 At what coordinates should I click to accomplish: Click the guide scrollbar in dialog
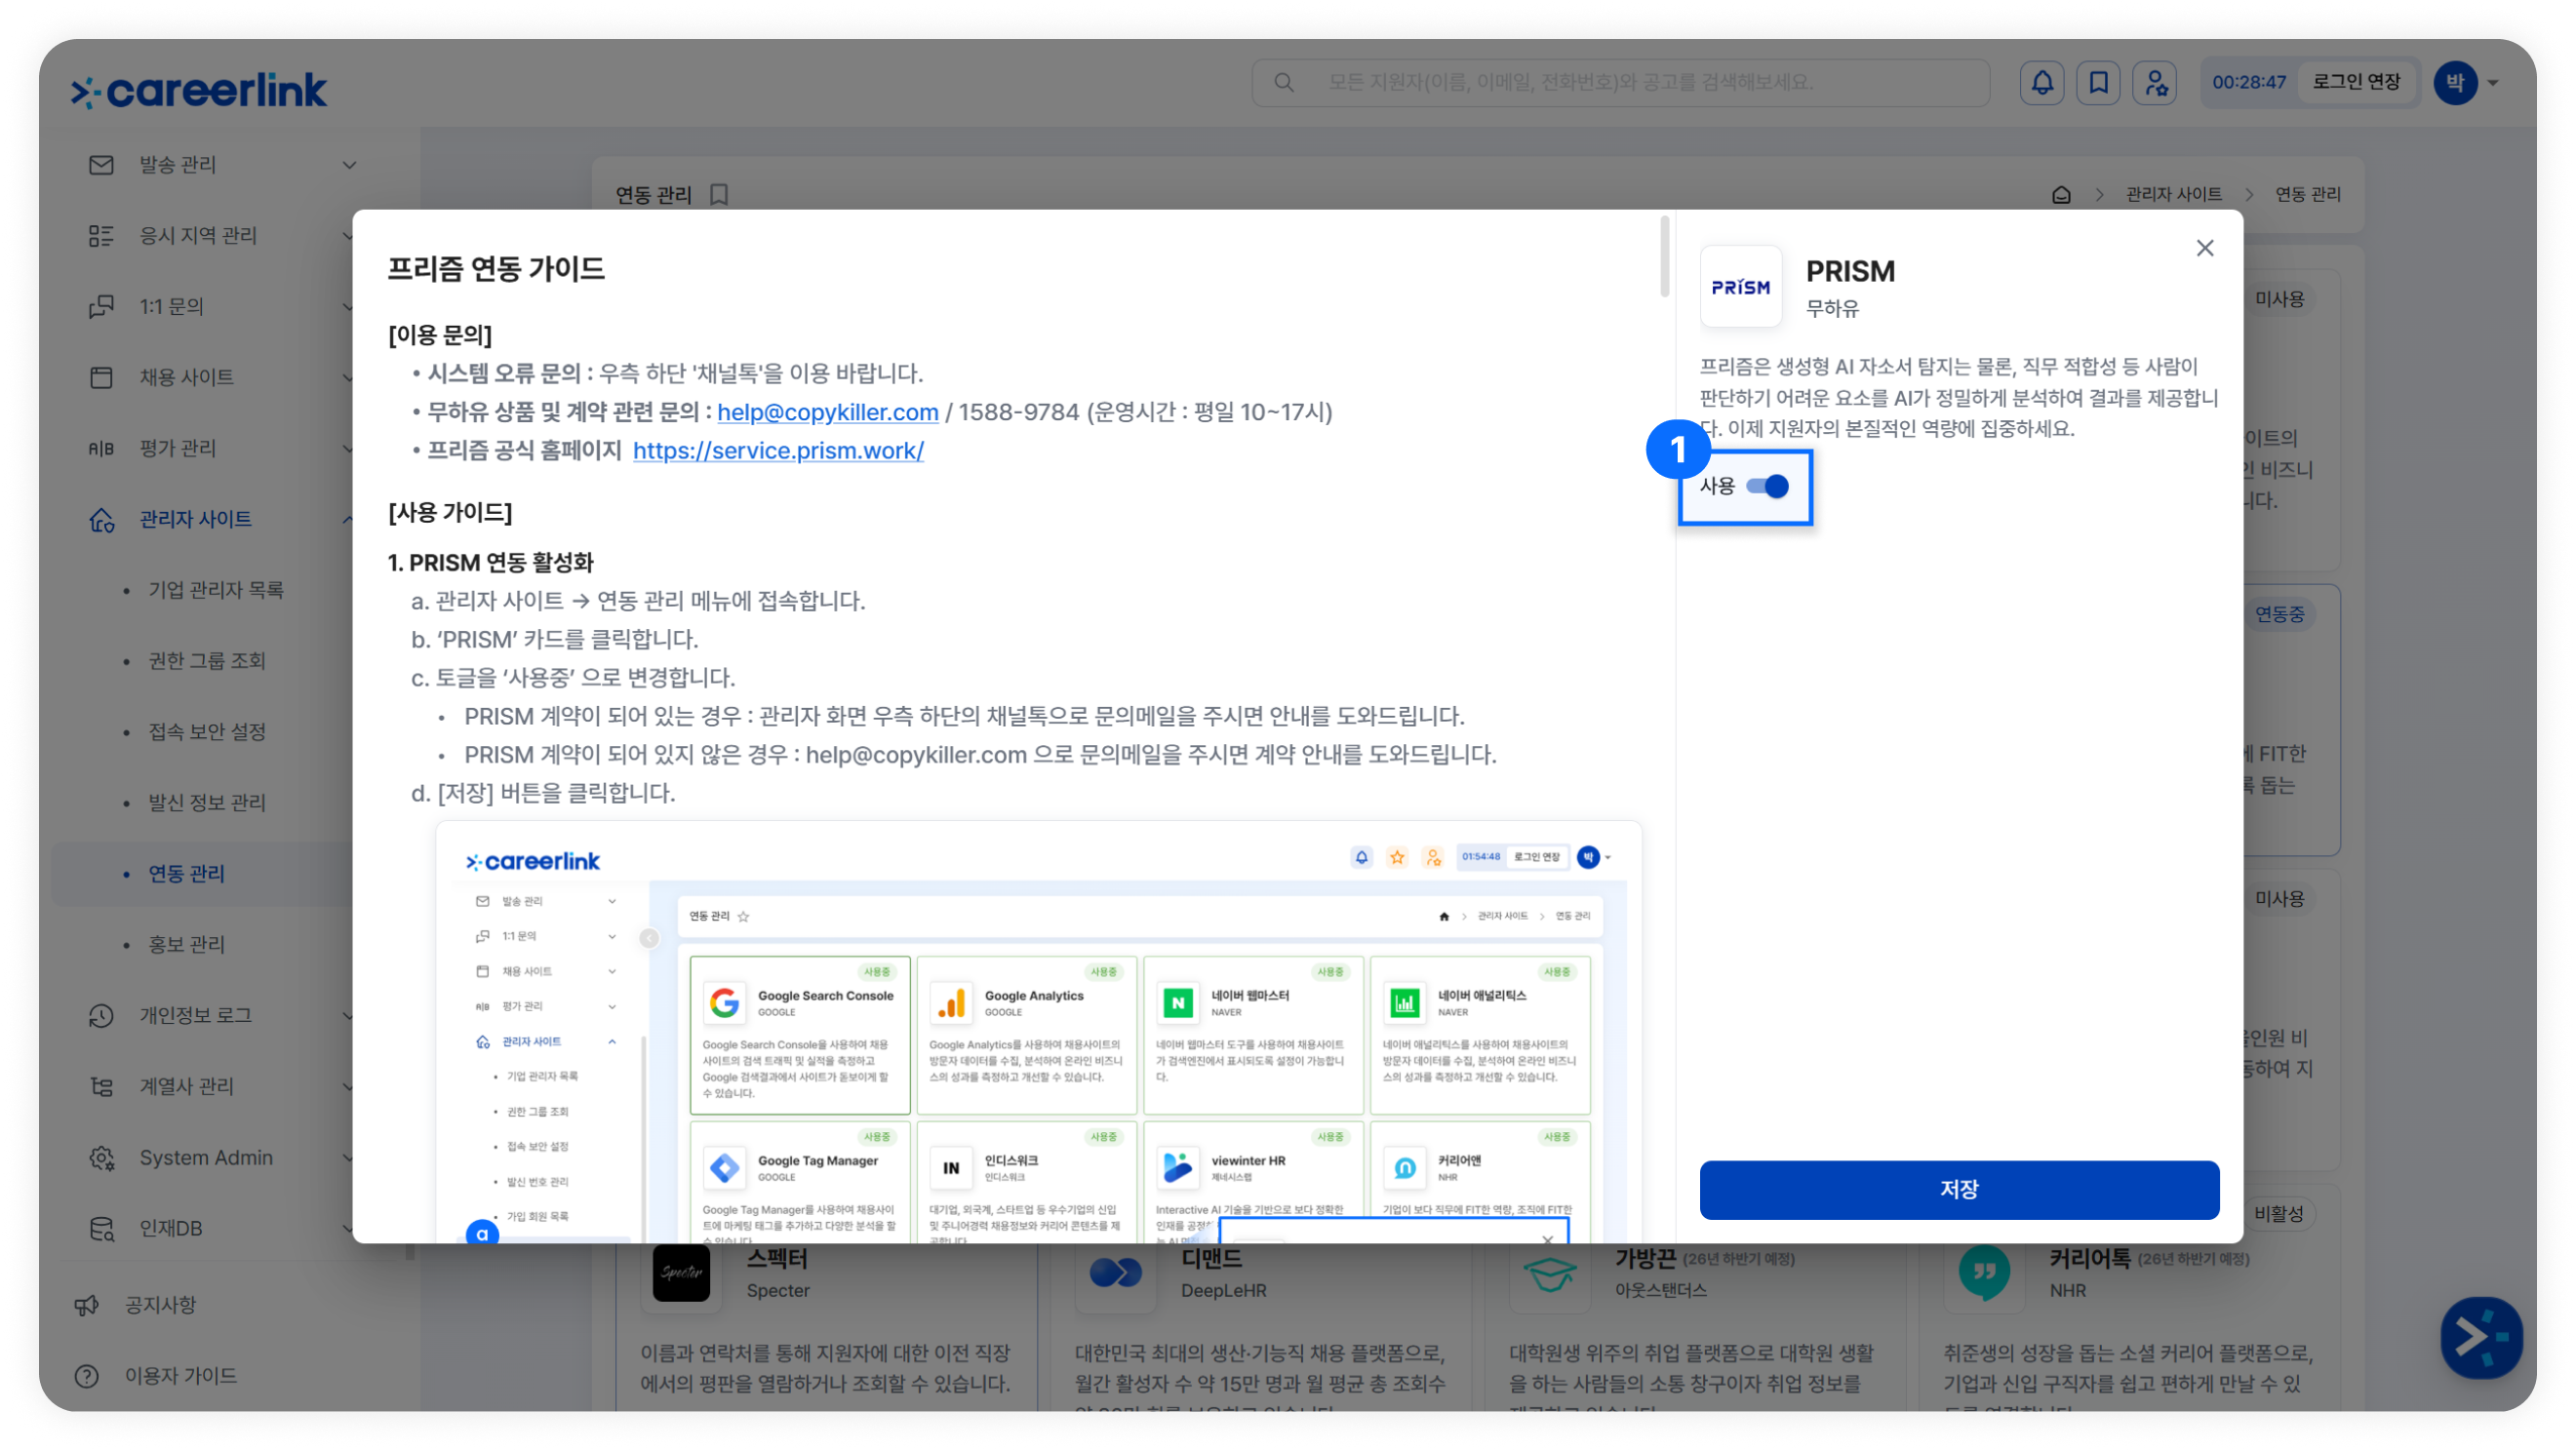tap(1664, 256)
